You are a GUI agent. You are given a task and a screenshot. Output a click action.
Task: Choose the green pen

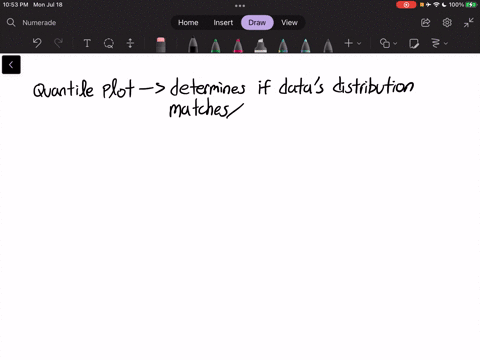pos(216,45)
